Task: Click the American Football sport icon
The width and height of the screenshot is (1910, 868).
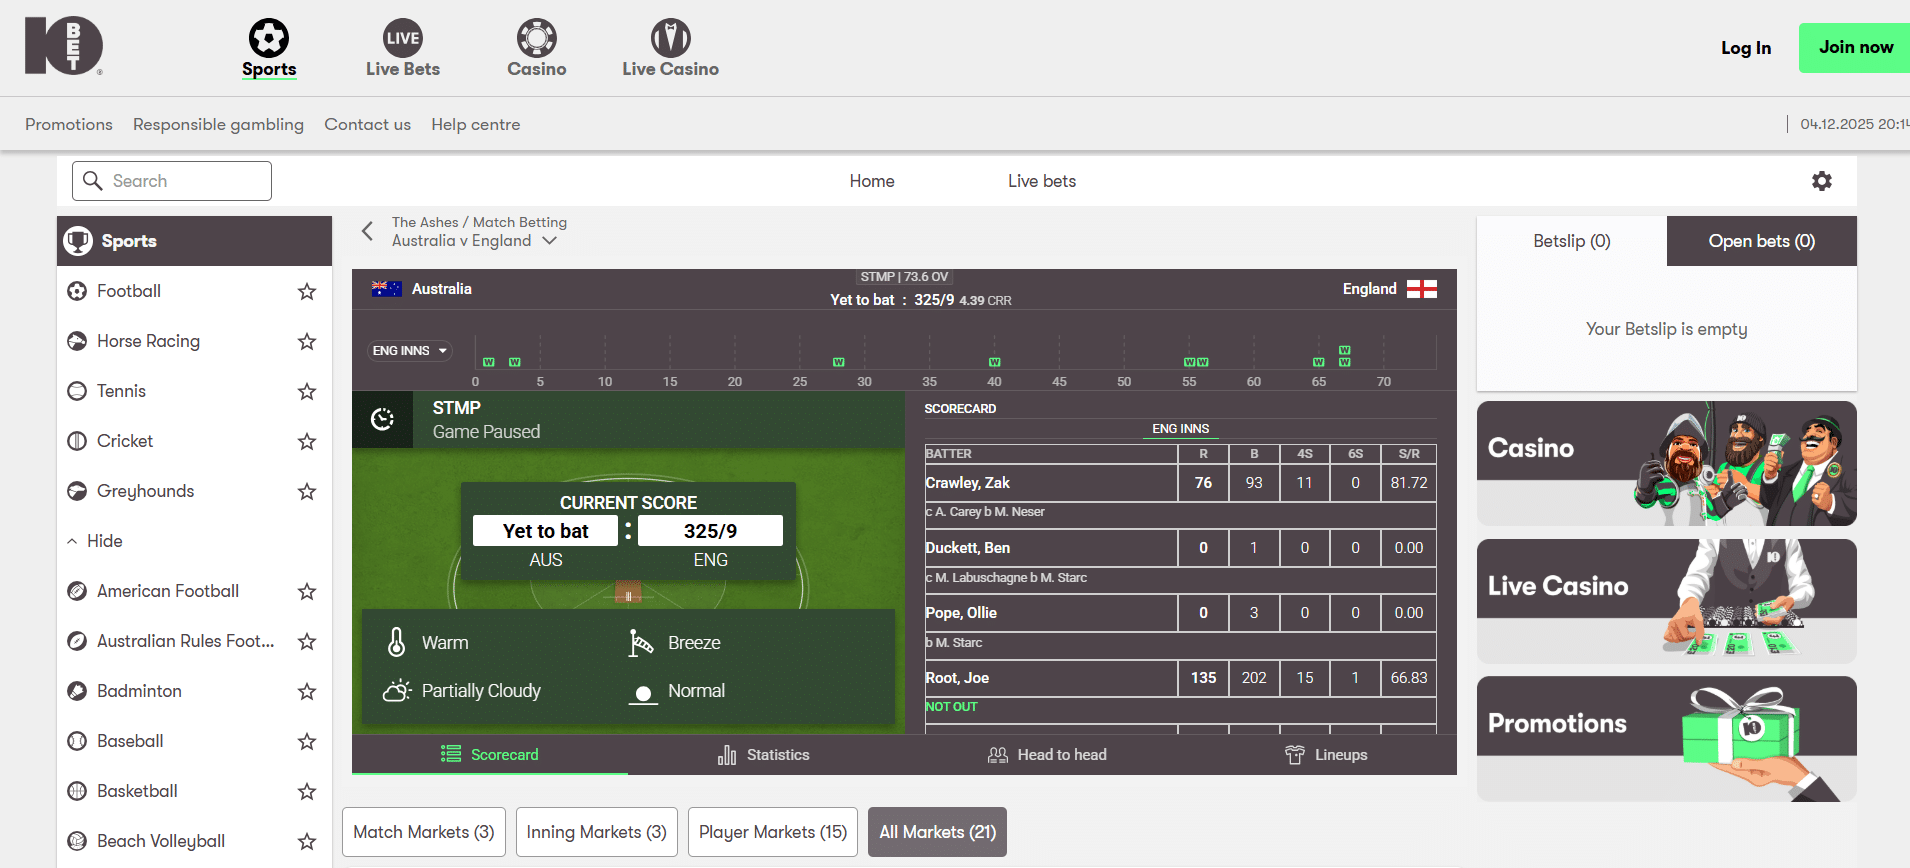Action: pos(77,591)
